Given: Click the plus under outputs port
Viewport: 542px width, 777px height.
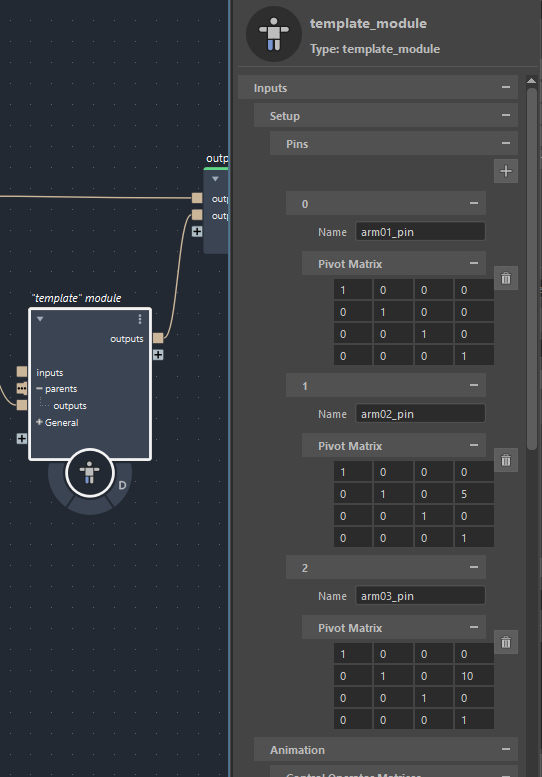Looking at the screenshot, I should tap(158, 355).
